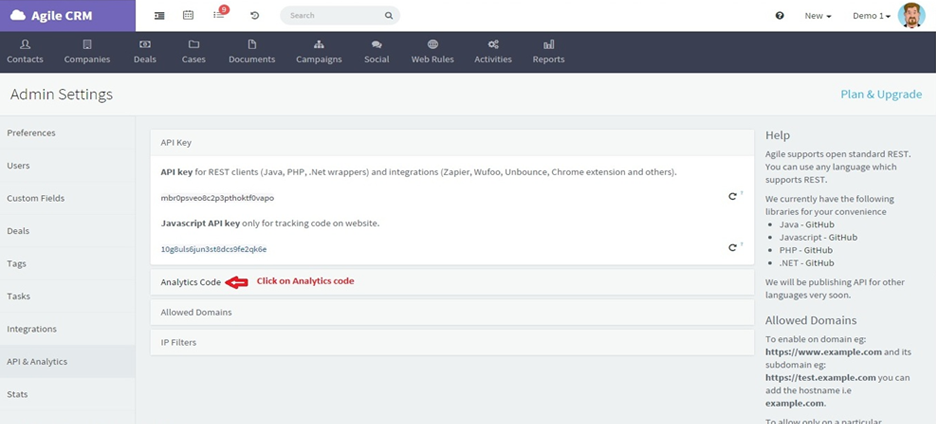This screenshot has height=424, width=936.
Task: Select Tasks in admin sidebar
Action: coord(67,296)
